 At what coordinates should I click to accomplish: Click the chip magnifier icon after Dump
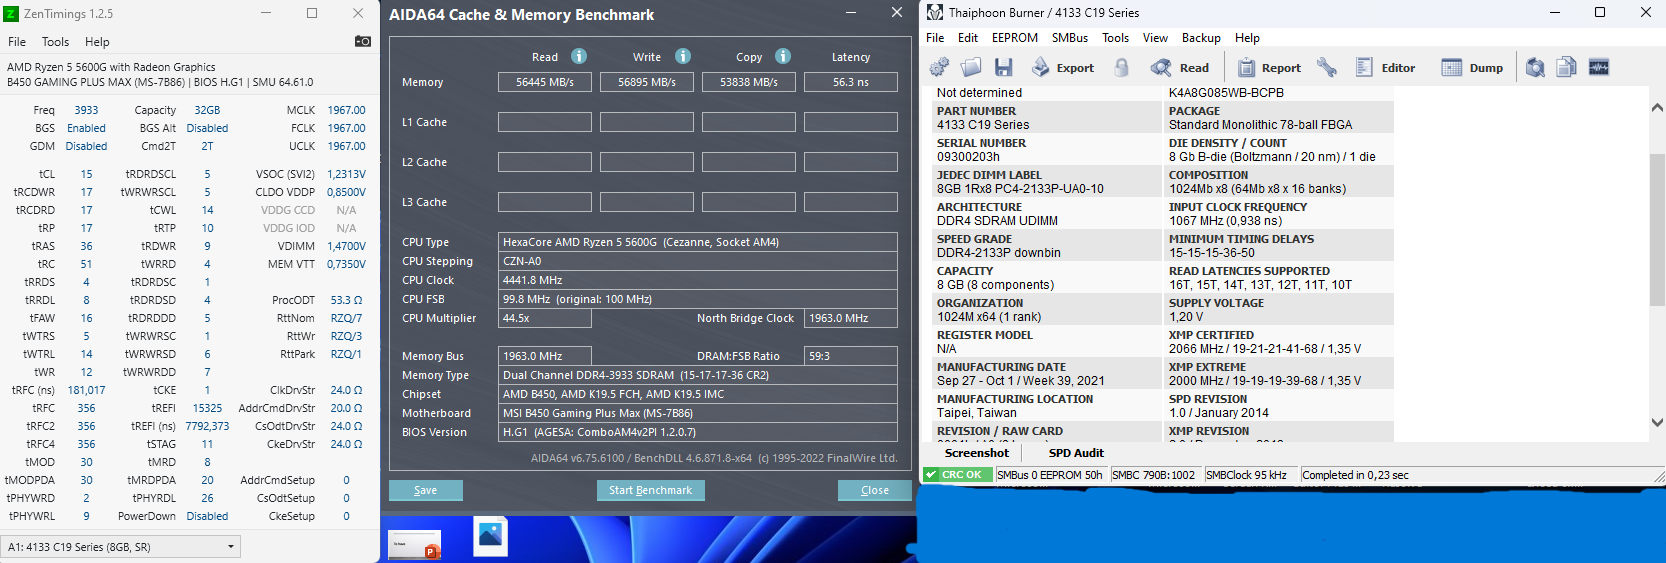(1535, 67)
